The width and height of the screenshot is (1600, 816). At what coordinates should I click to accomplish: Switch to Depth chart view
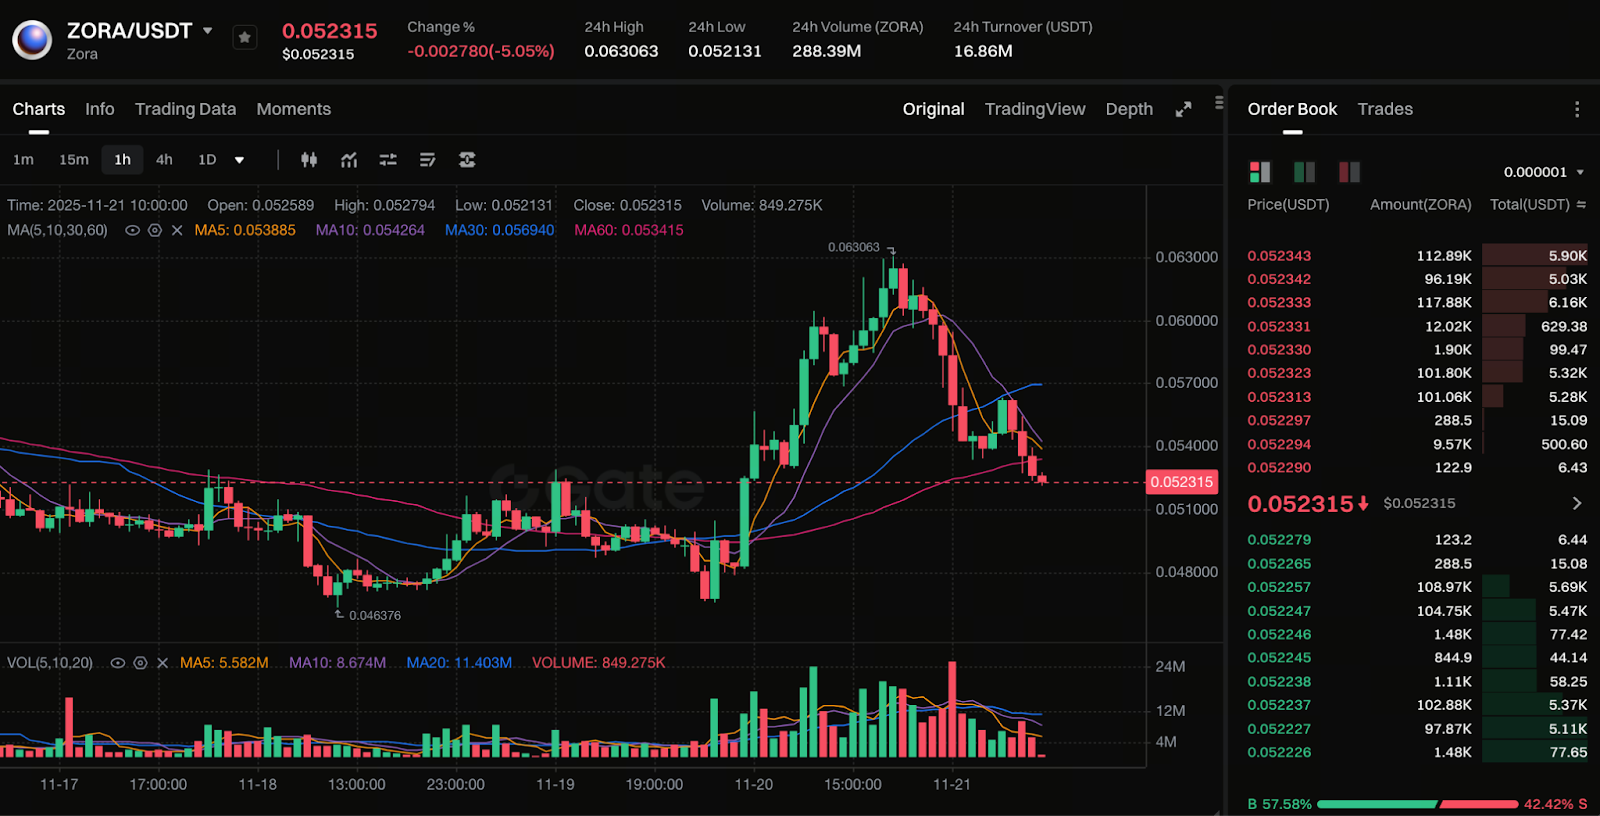[1129, 109]
